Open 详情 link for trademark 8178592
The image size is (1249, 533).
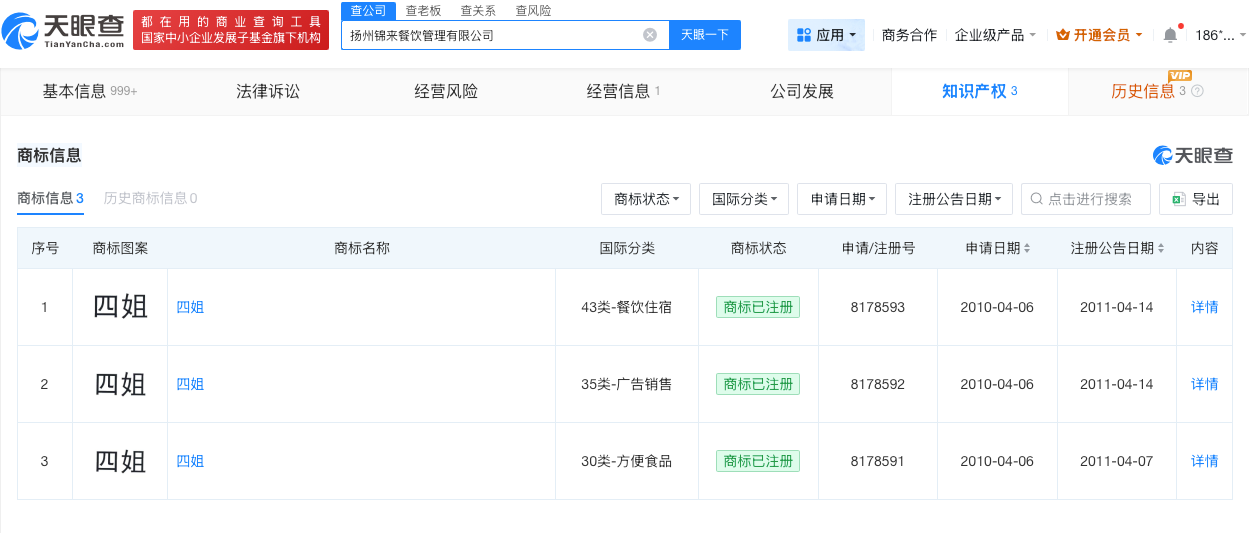pos(1204,384)
